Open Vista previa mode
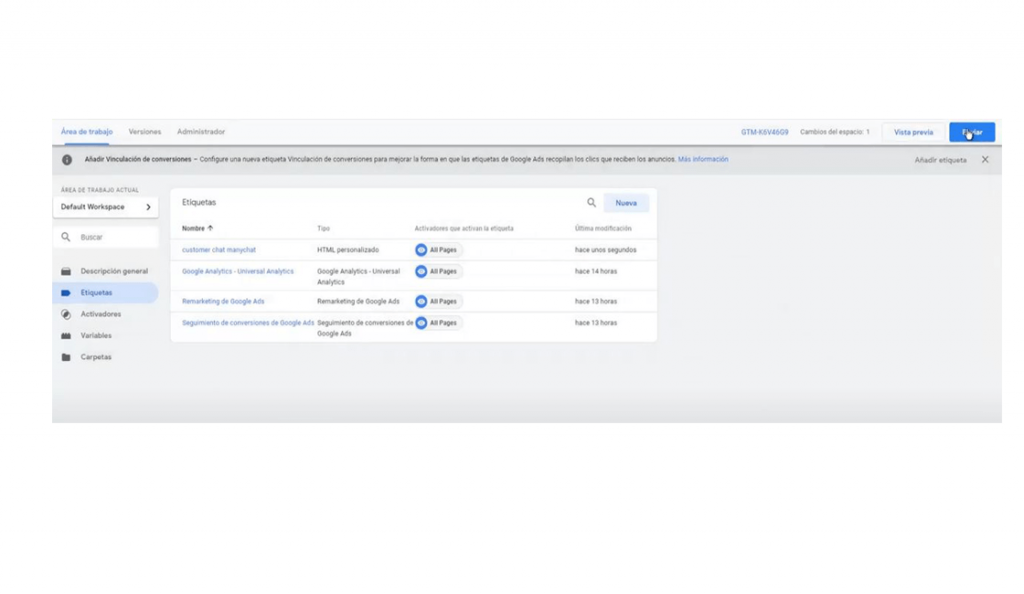This screenshot has width=1024, height=594. point(913,131)
